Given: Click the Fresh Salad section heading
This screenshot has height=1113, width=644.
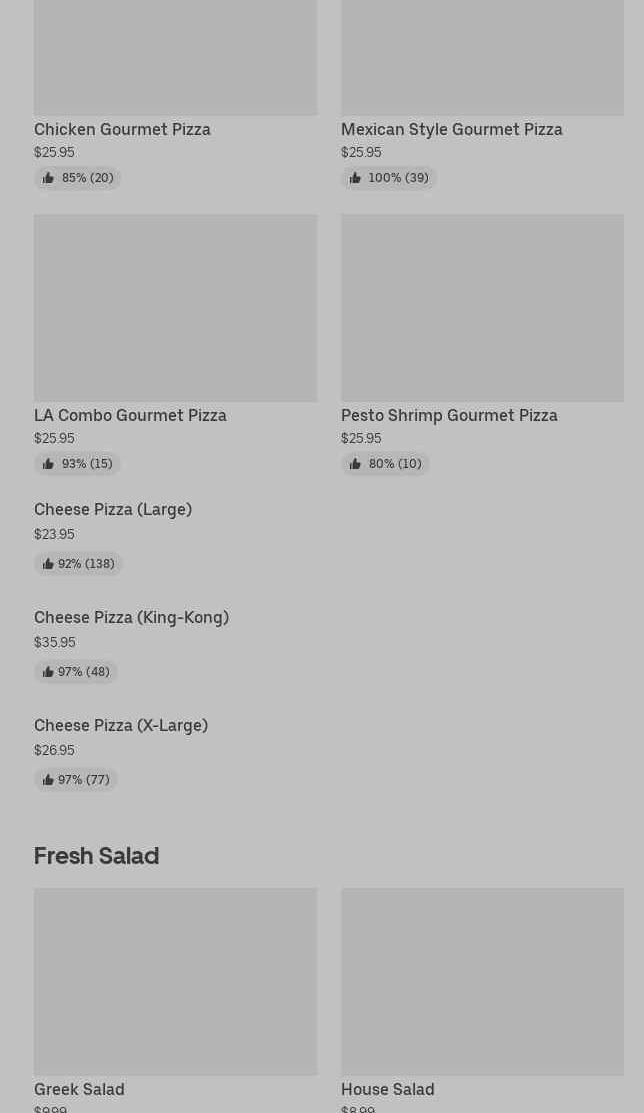Looking at the screenshot, I should (x=96, y=856).
